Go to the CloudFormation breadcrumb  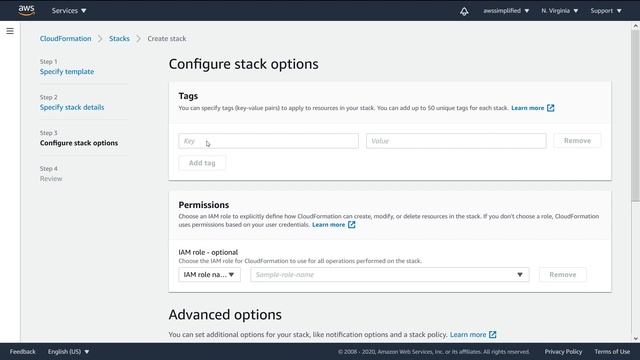(x=65, y=38)
